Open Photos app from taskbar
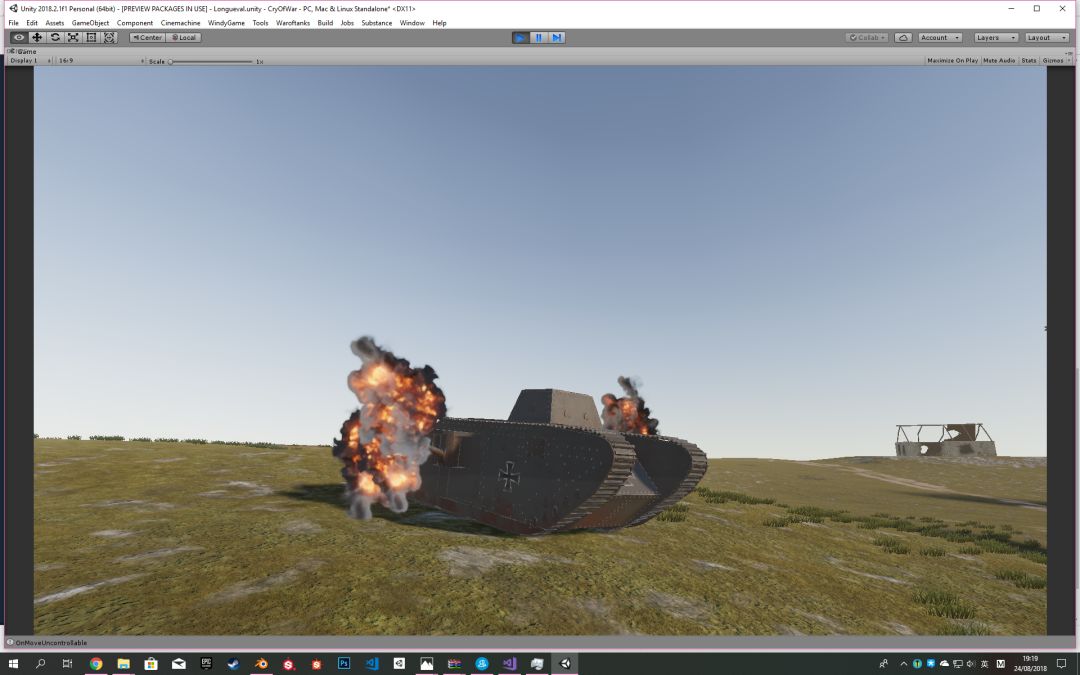 [x=426, y=664]
